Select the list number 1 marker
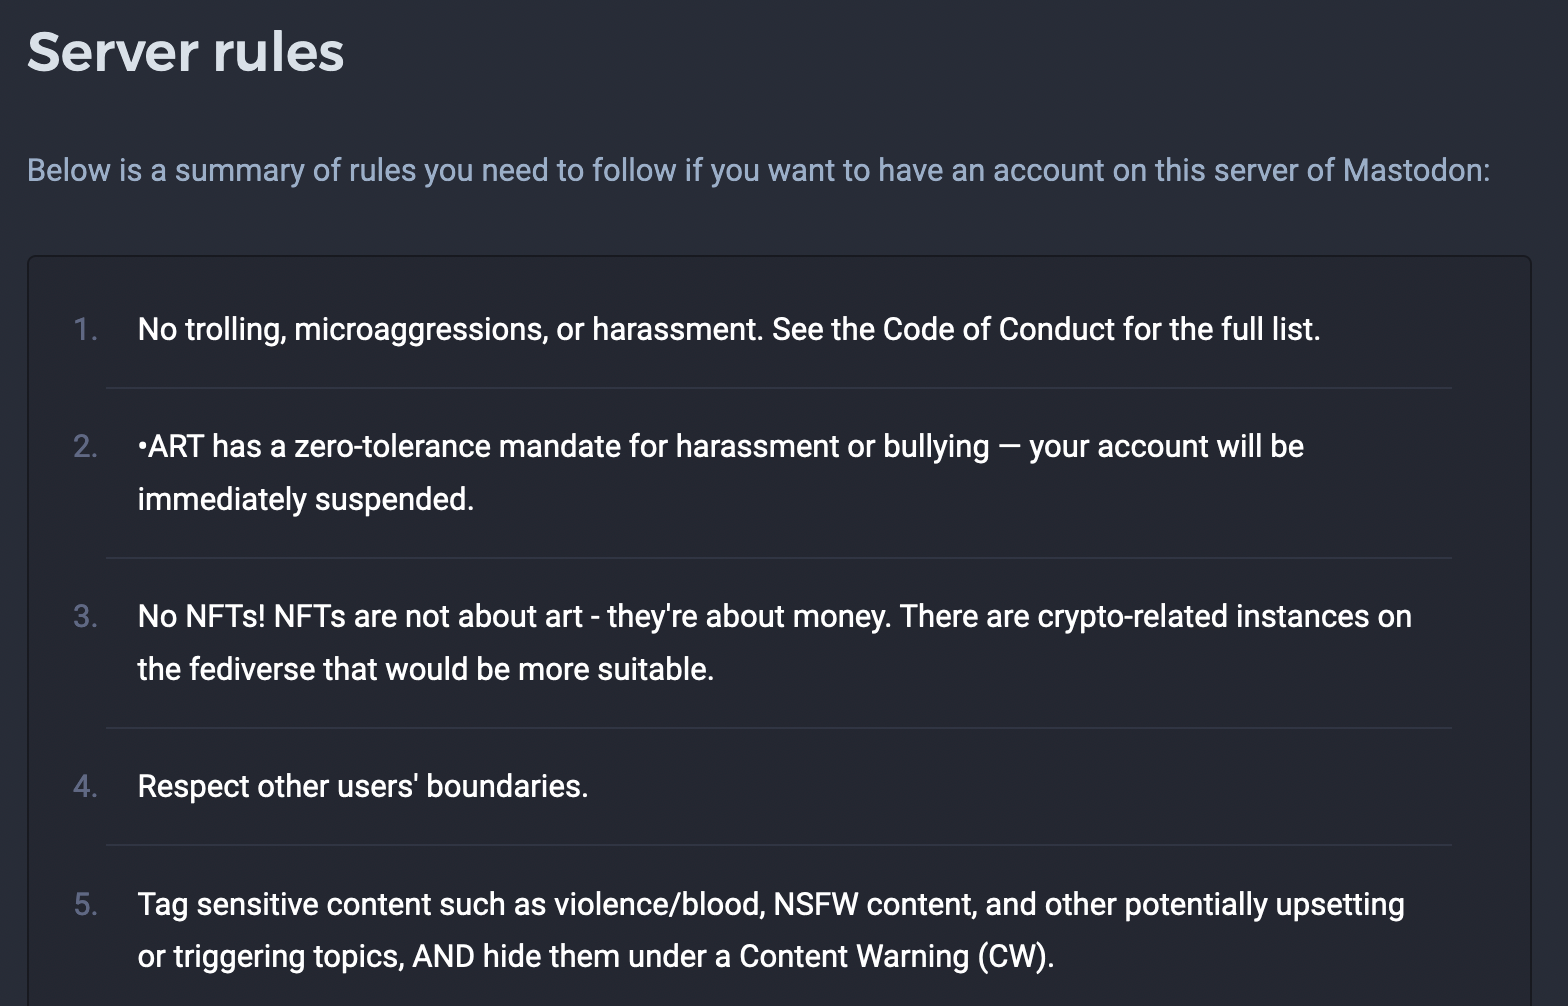This screenshot has width=1568, height=1006. tap(86, 329)
